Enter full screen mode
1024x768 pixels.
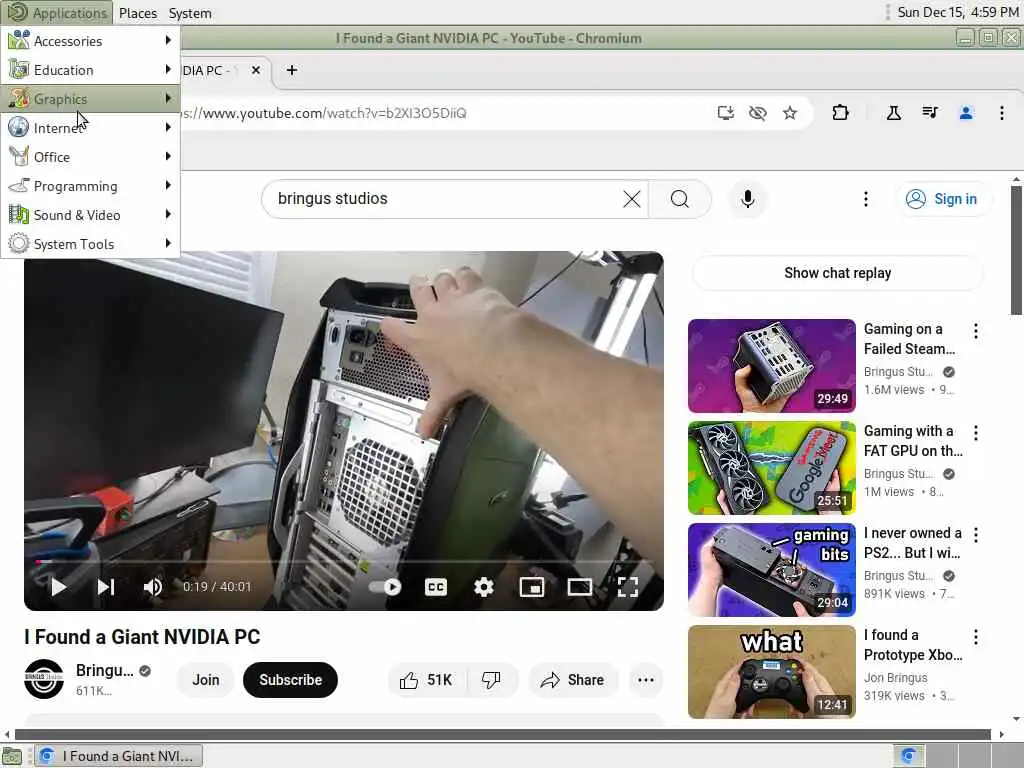click(x=628, y=587)
